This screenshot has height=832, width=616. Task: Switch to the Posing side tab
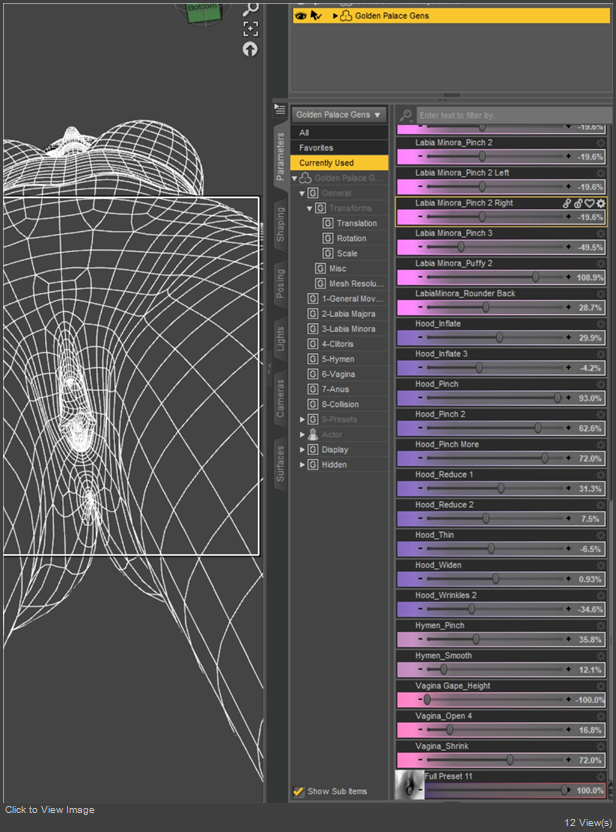[x=280, y=284]
